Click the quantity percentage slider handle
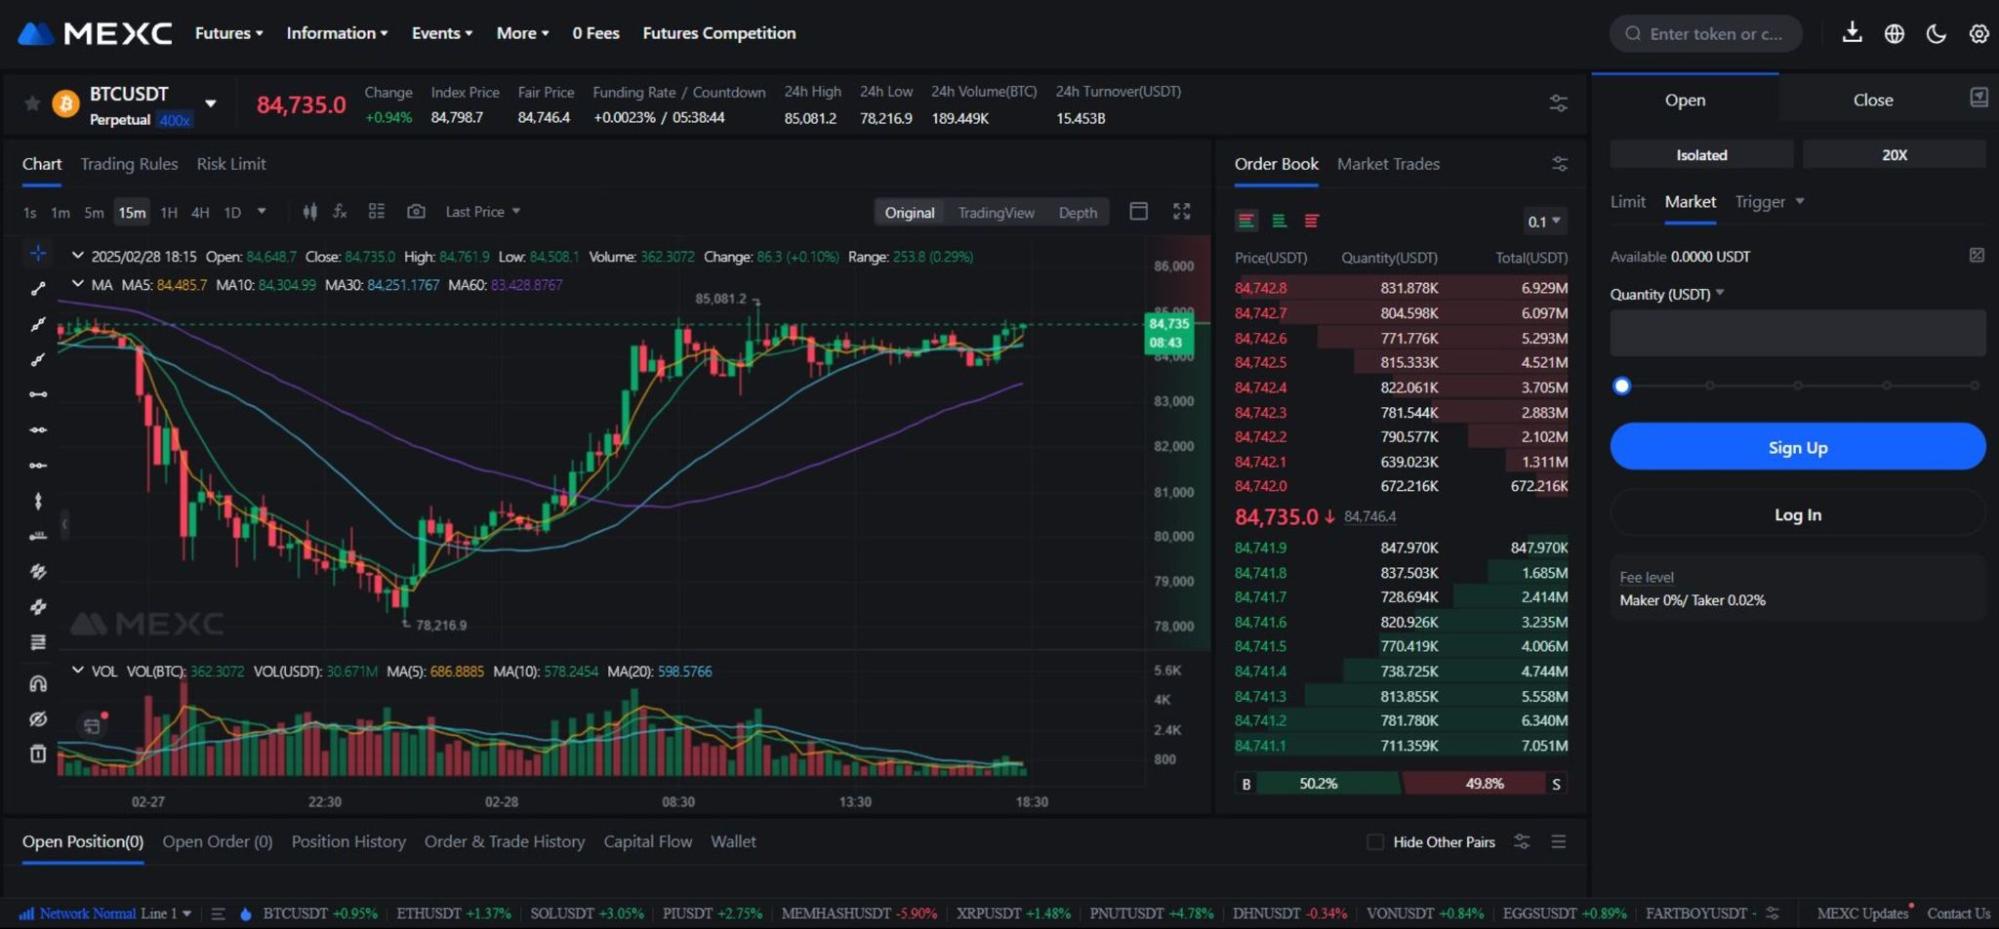 [x=1622, y=386]
